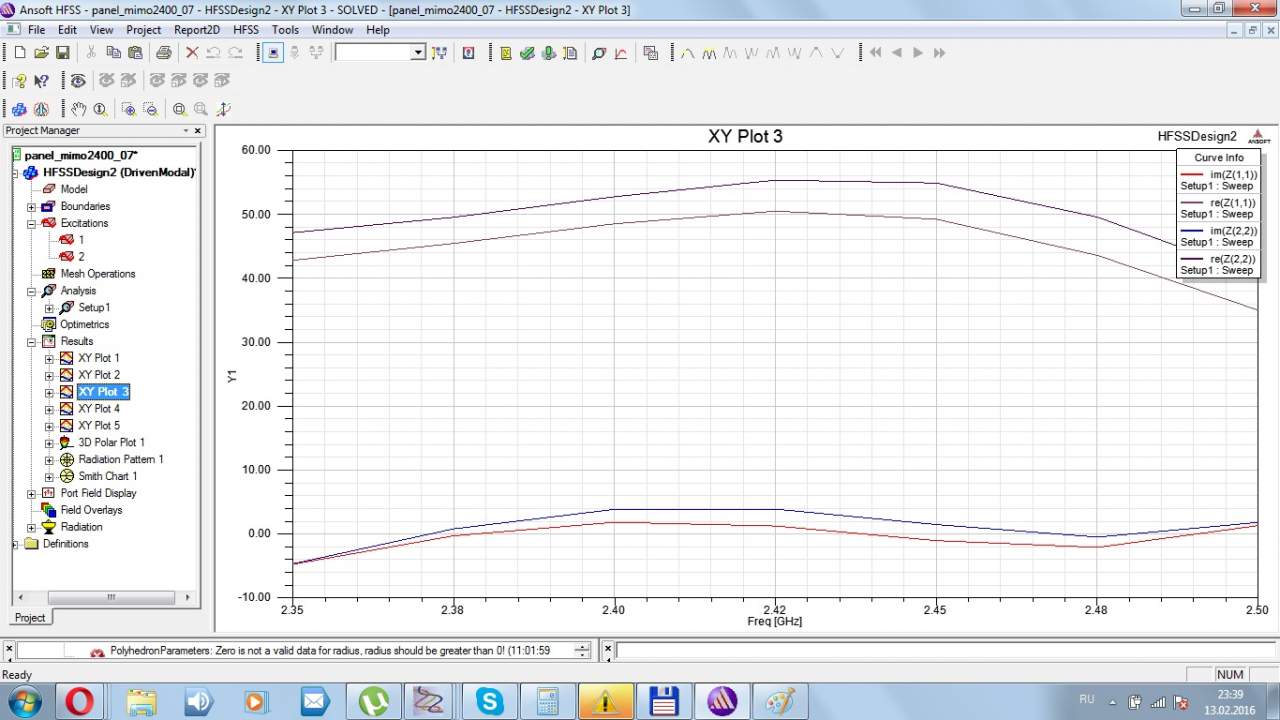The width and height of the screenshot is (1280, 720).
Task: Open the Paint palette app on the taskbar
Action: click(780, 701)
